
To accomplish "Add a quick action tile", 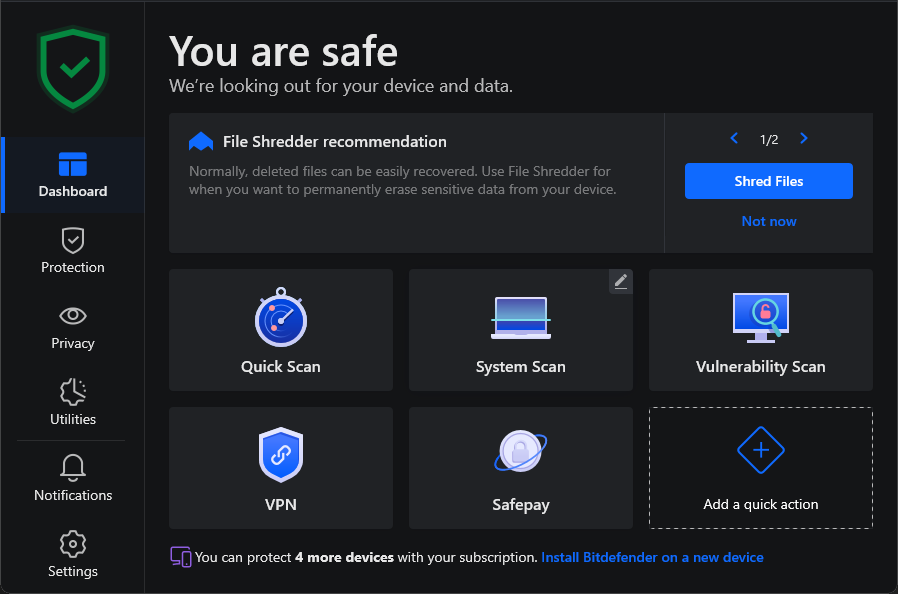I will [x=761, y=468].
